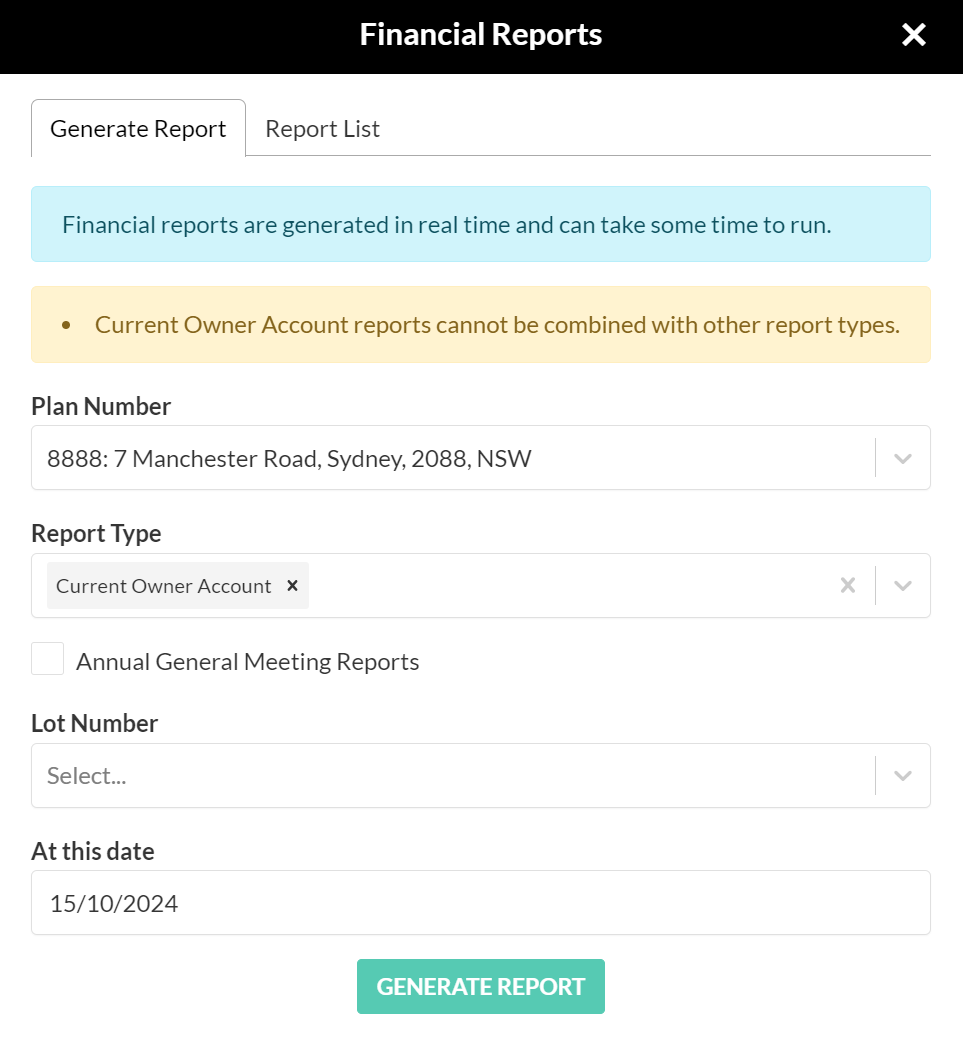Click the Lot Number Select placeholder
The height and width of the screenshot is (1044, 963).
[x=87, y=776]
